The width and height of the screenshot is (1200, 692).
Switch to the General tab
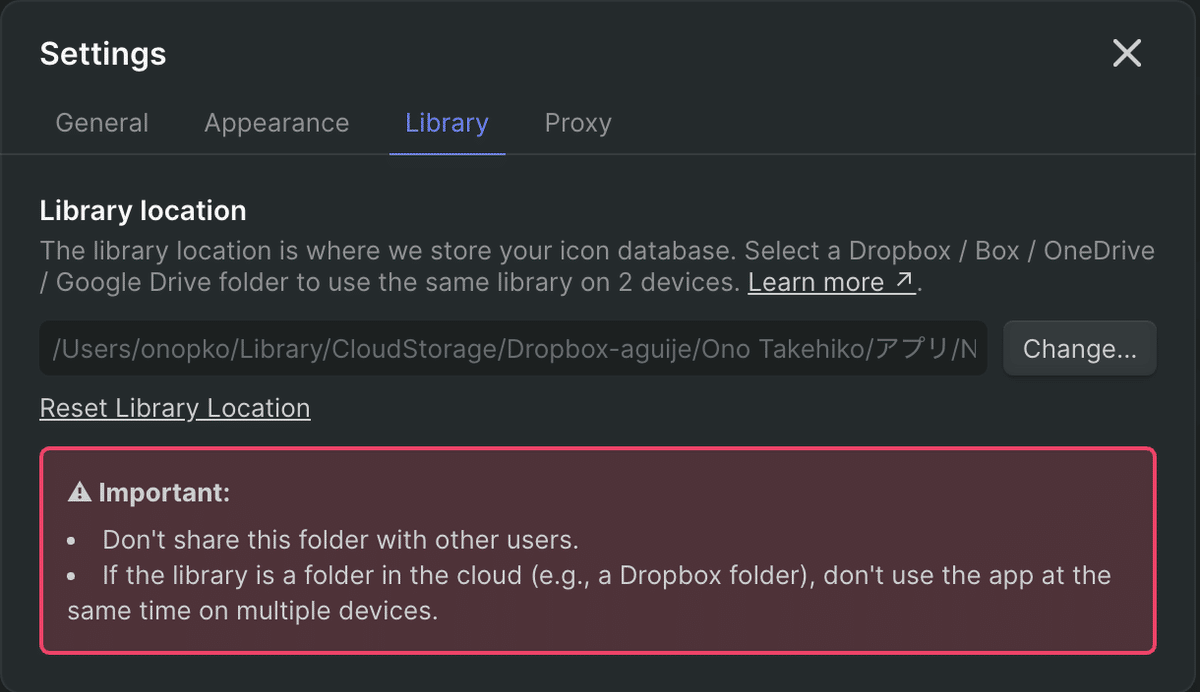[102, 123]
